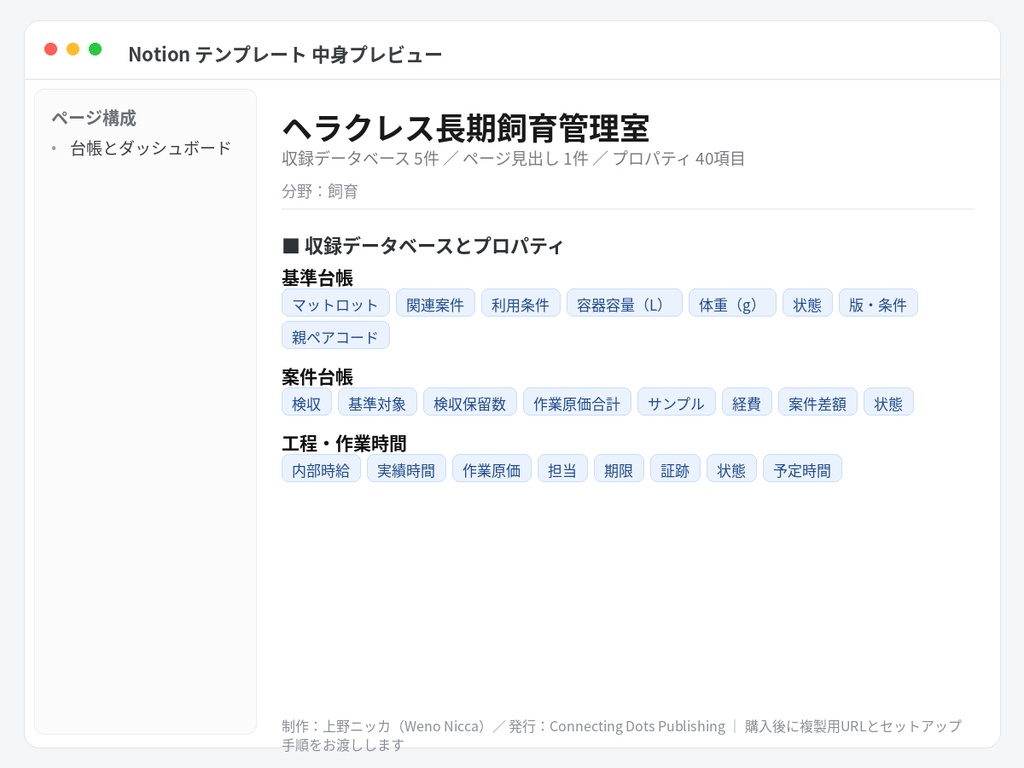Select the 証跡 property tag
1024x768 pixels.
675,468
